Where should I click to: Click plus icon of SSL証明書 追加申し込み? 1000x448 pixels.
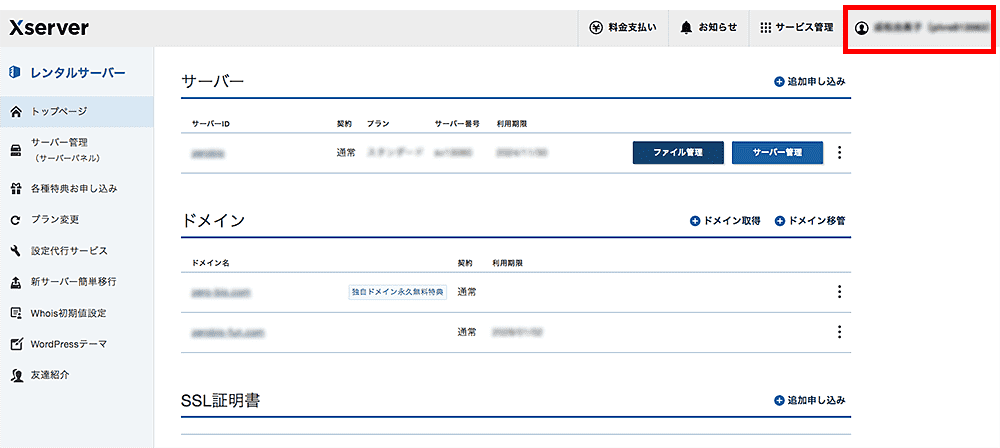coord(779,401)
